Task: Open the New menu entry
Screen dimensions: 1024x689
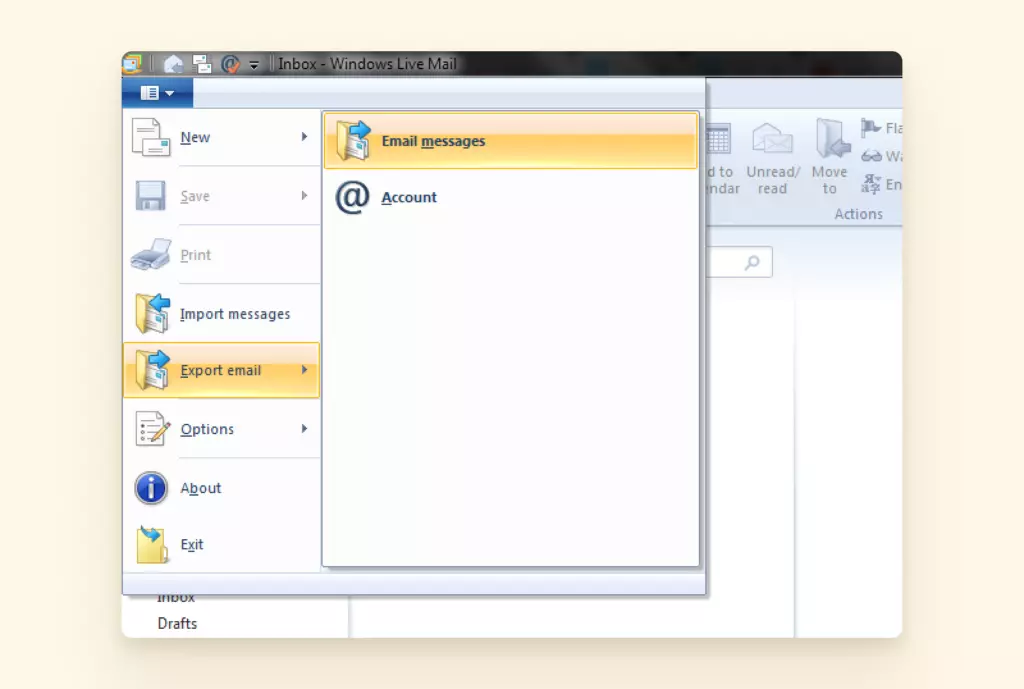Action: [221, 137]
